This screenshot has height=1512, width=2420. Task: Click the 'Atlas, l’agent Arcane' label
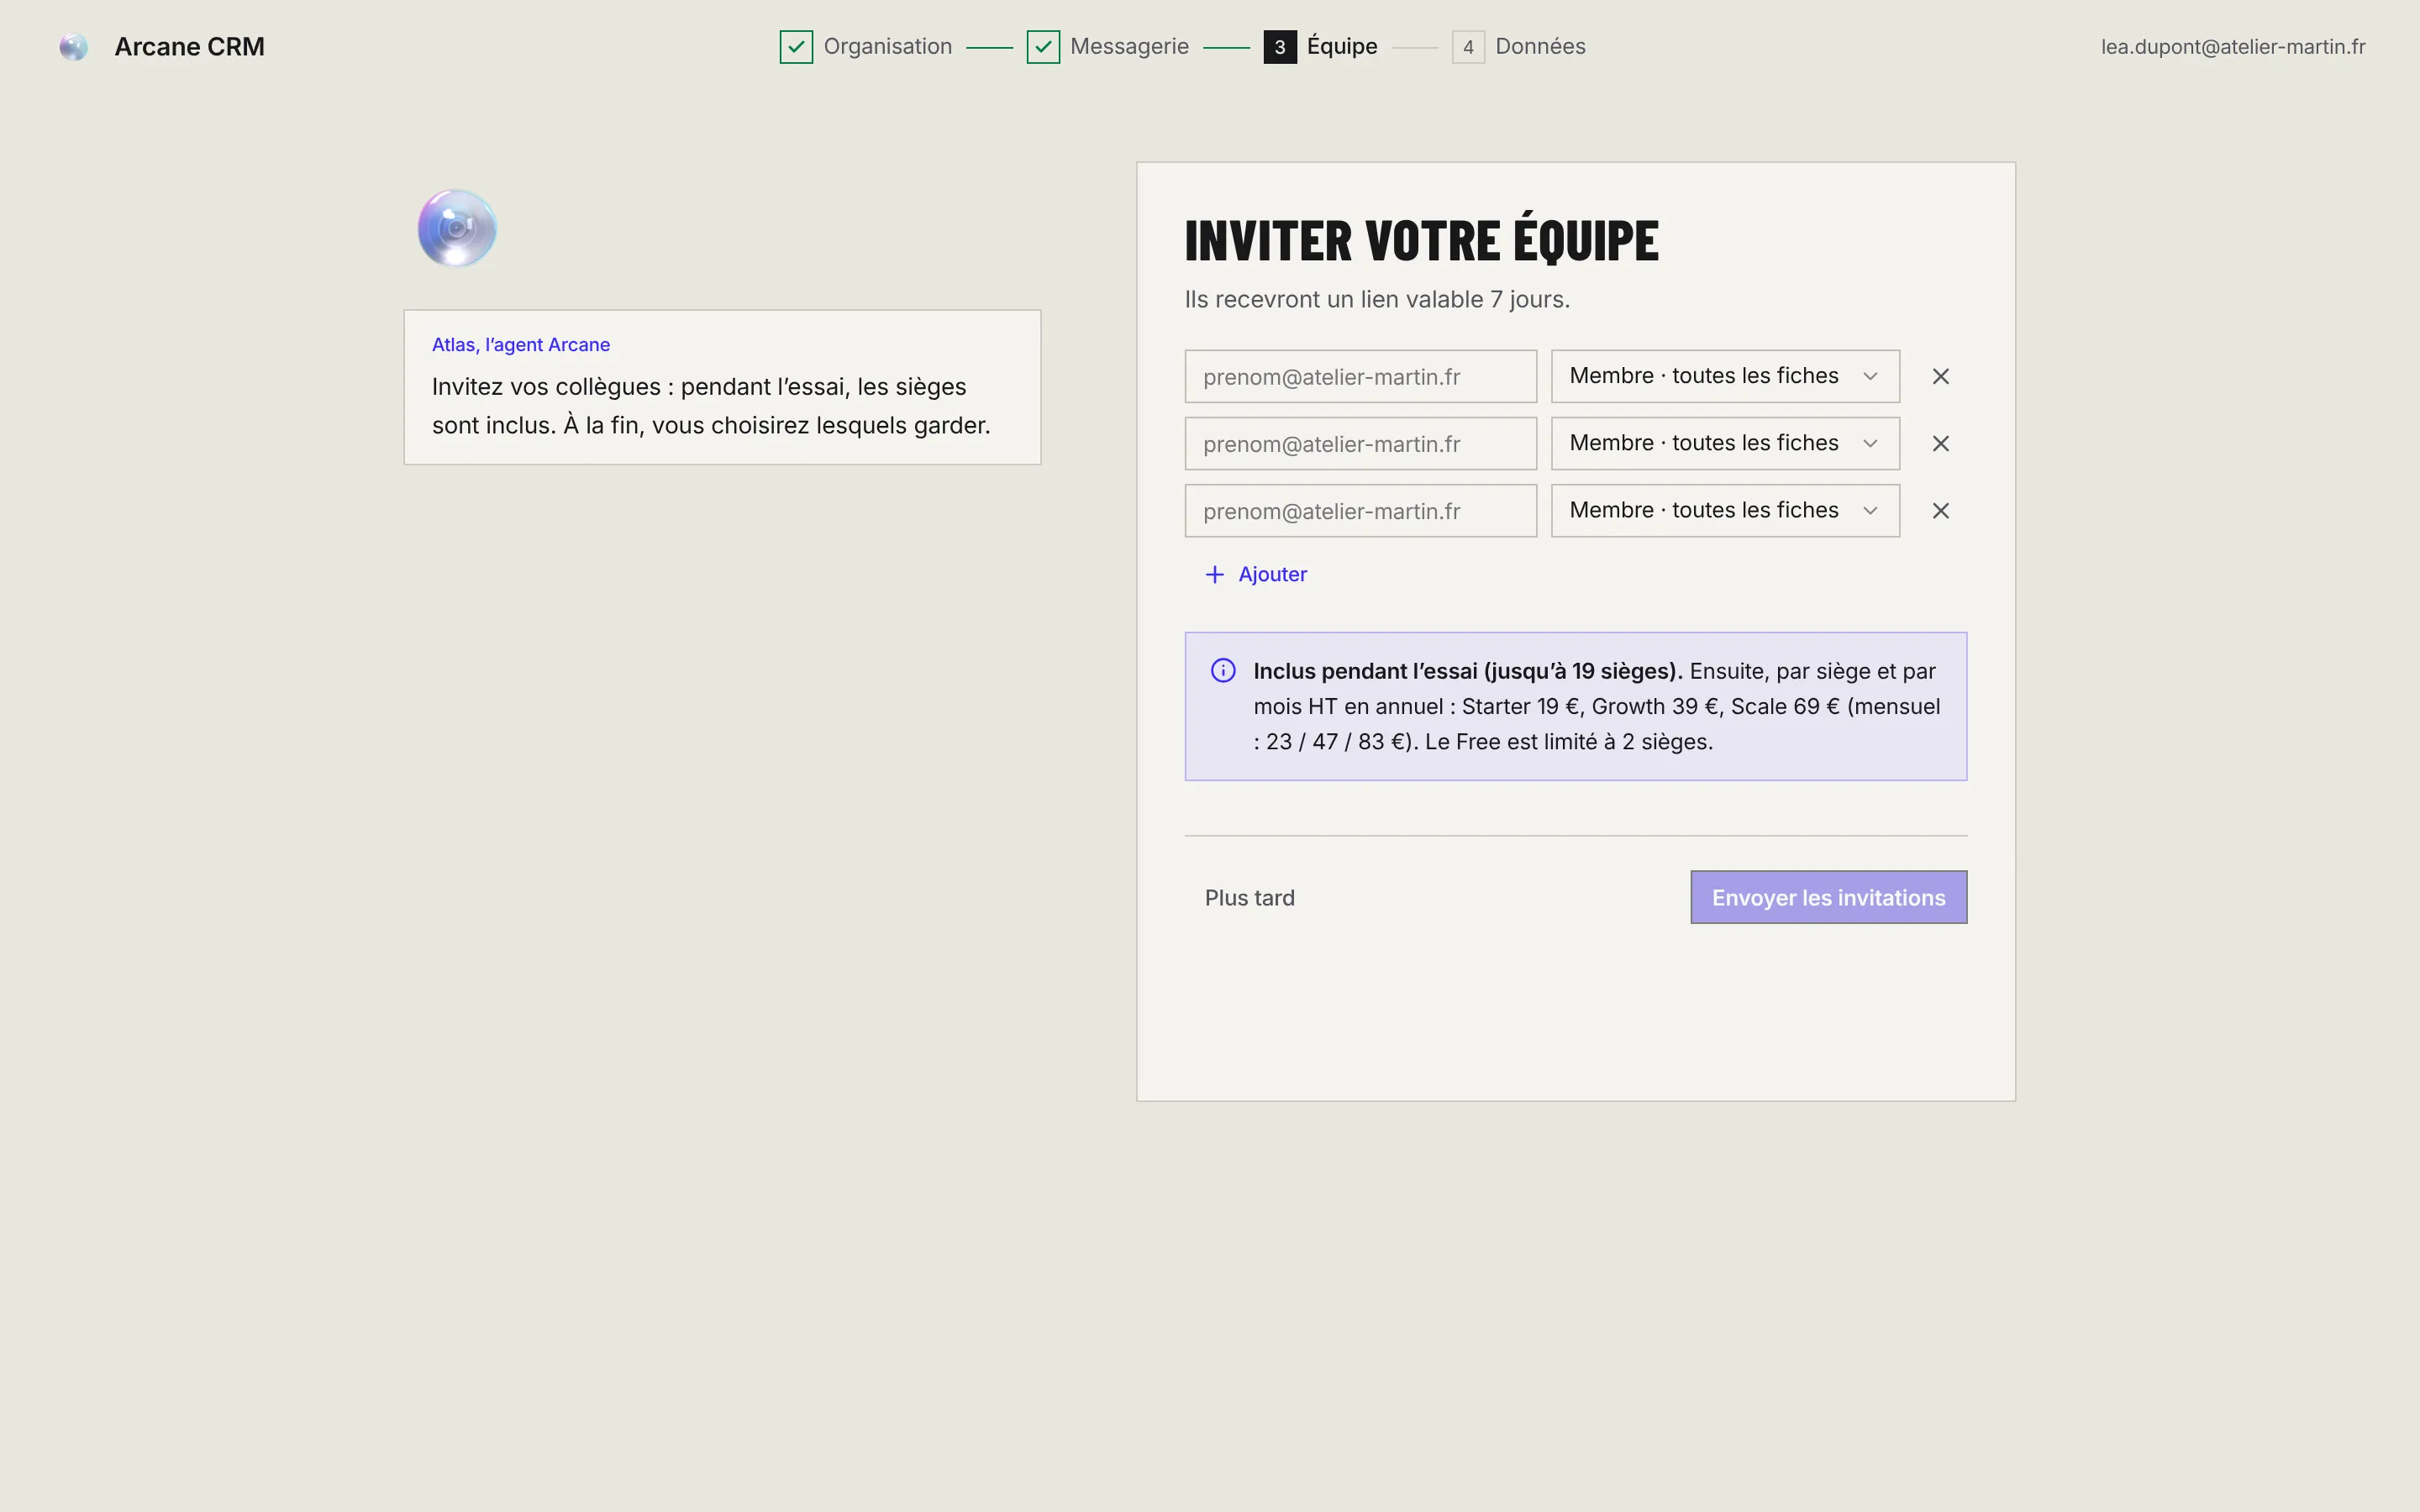[x=520, y=344]
